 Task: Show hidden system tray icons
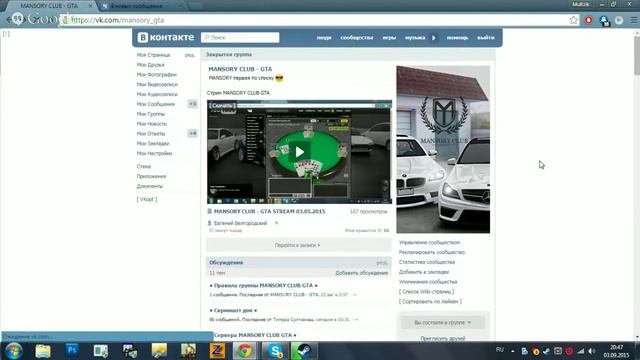point(513,351)
